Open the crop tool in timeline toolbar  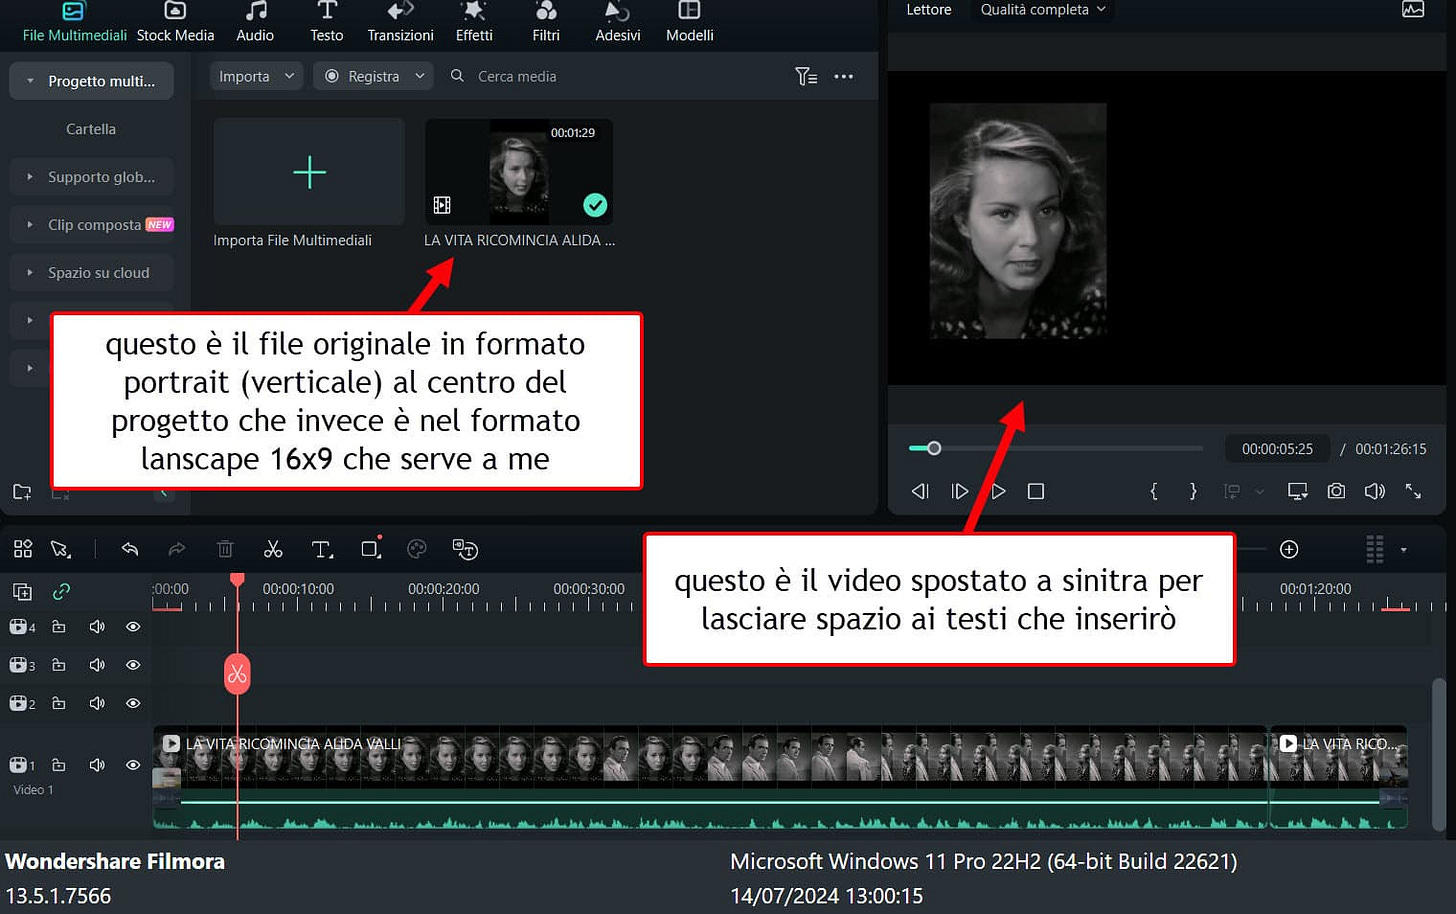(x=371, y=548)
